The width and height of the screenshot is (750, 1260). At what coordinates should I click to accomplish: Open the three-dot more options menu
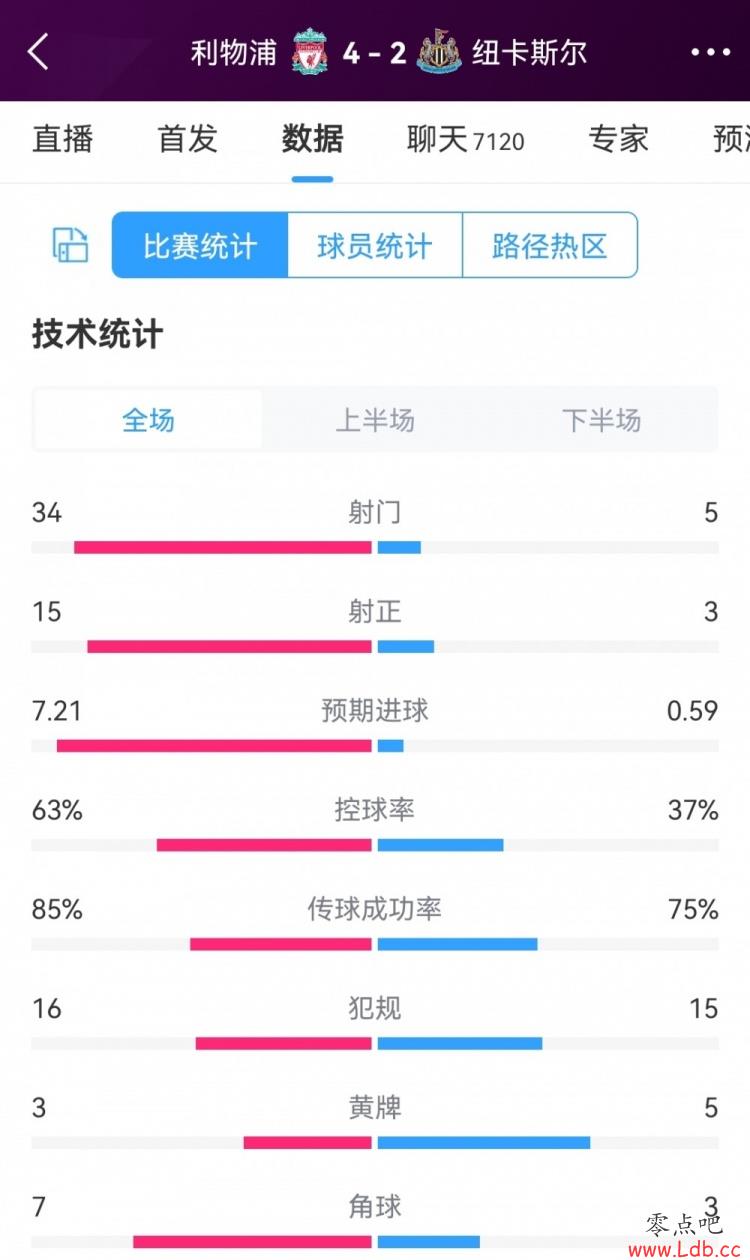(711, 52)
